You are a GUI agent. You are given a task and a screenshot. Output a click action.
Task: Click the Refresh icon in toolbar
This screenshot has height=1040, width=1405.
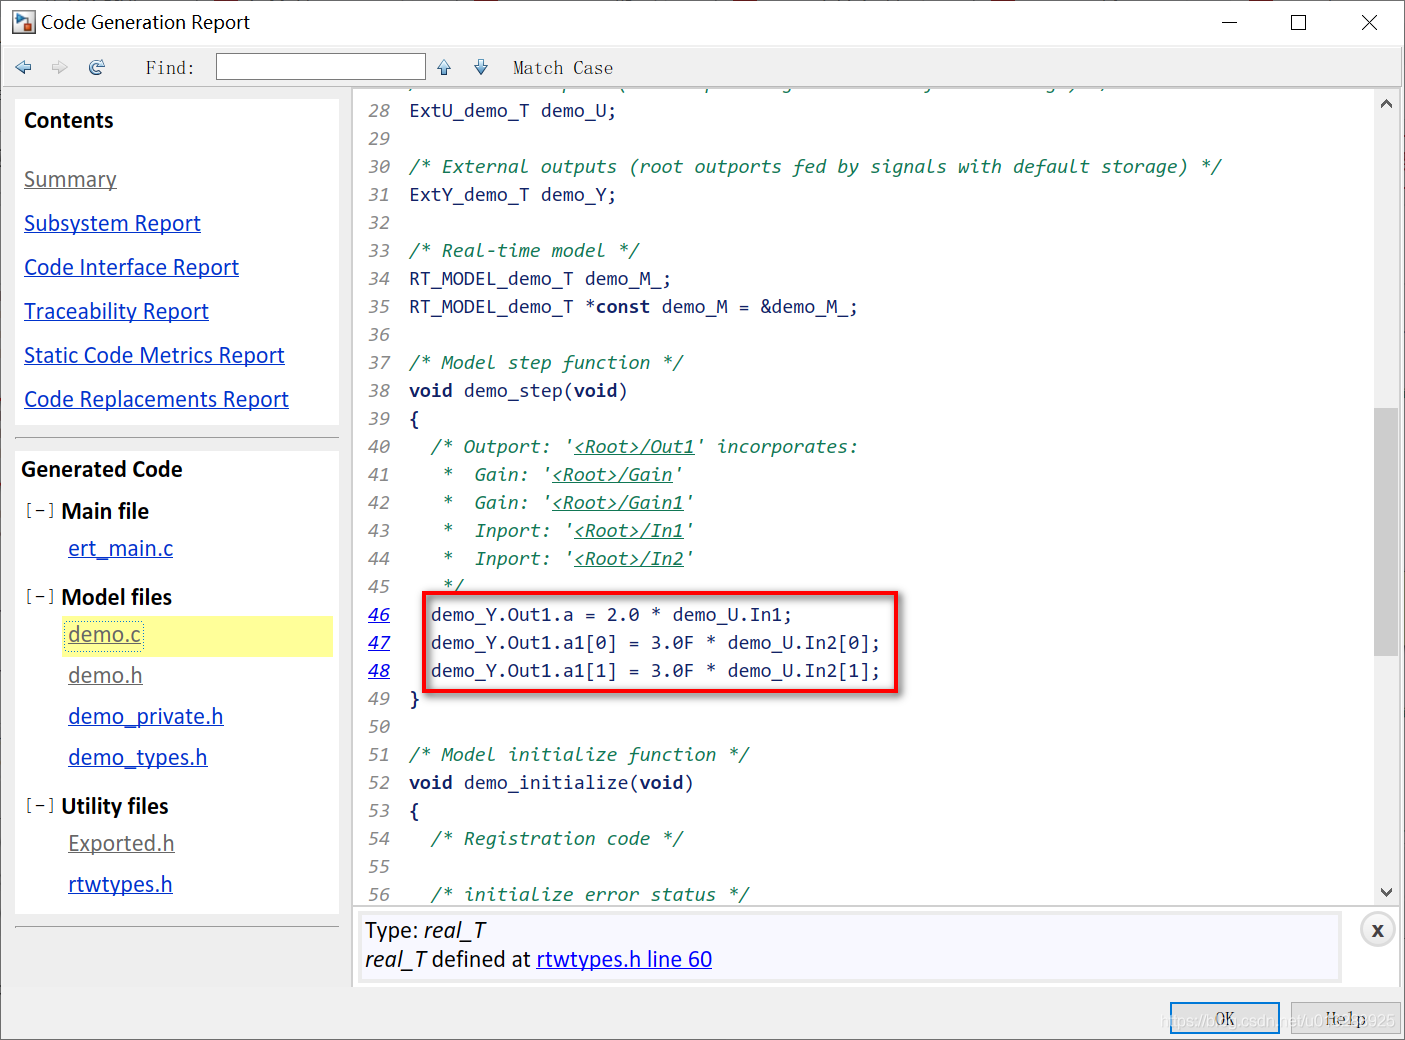point(97,67)
